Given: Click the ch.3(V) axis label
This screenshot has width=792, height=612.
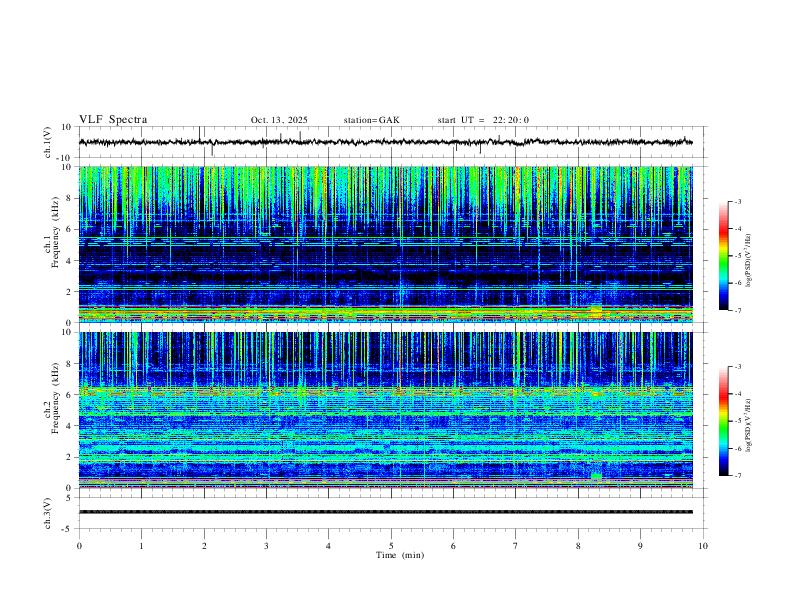Looking at the screenshot, I should pyautogui.click(x=48, y=513).
